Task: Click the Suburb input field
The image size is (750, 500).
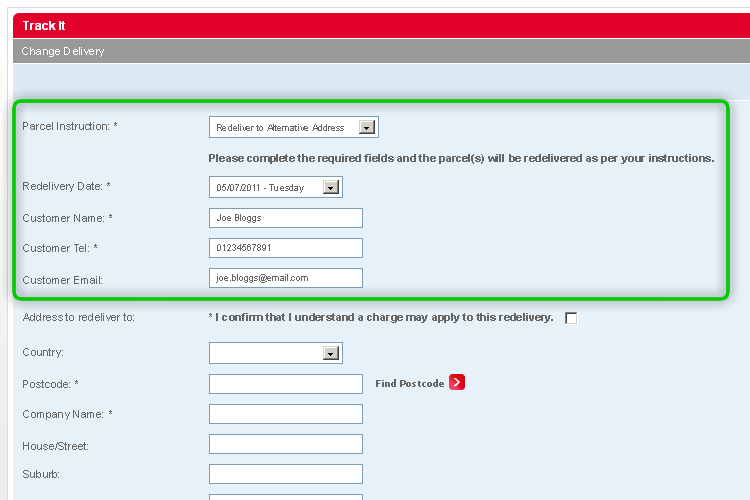Action: coord(286,474)
